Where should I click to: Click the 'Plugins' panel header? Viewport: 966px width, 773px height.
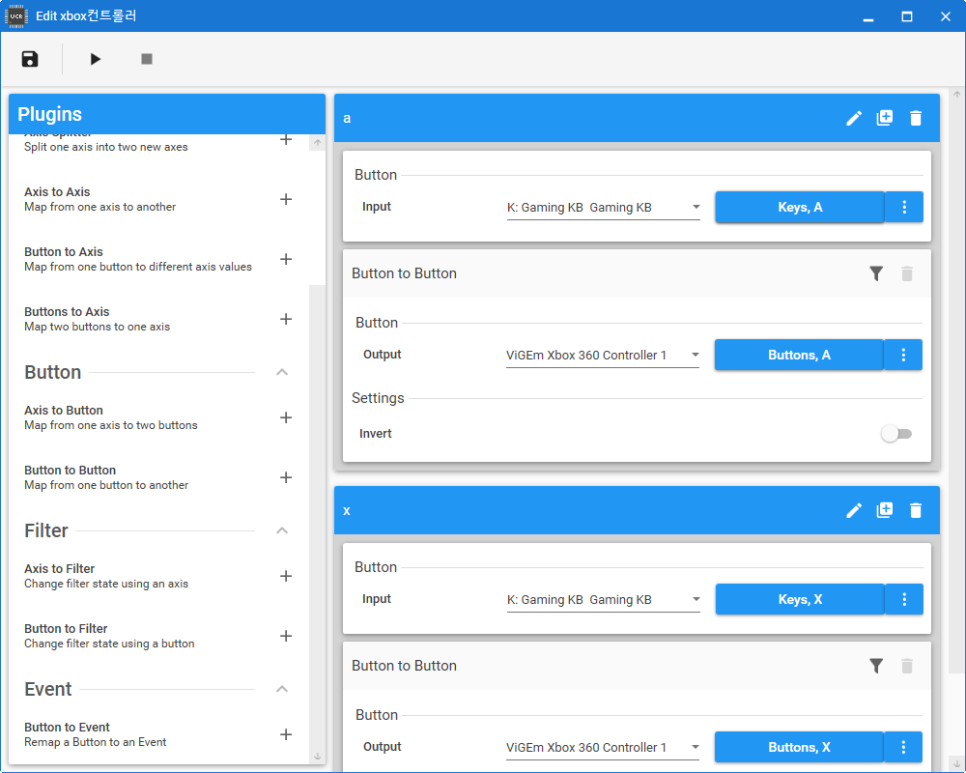click(167, 114)
